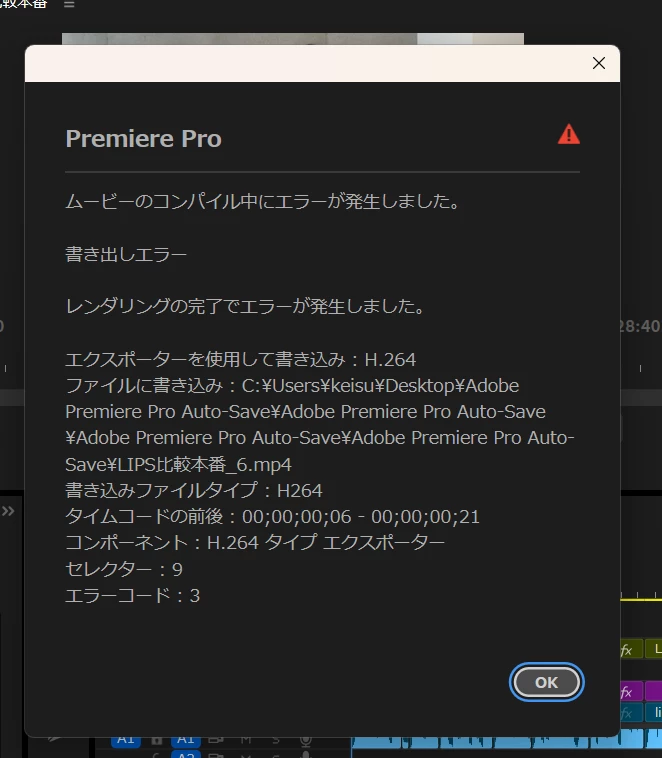Click the timecode range '00;00;00;06 - 00;00;00;21'
The image size is (662, 758).
pos(361,517)
